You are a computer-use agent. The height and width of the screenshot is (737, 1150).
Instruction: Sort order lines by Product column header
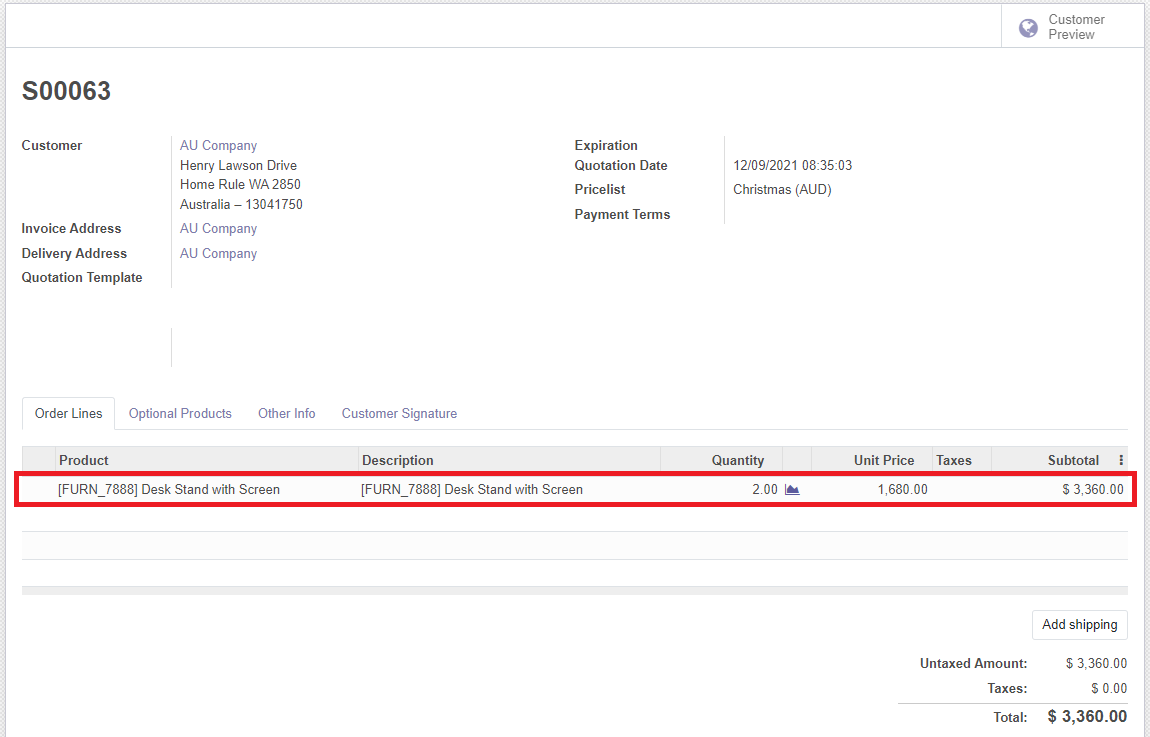point(84,461)
